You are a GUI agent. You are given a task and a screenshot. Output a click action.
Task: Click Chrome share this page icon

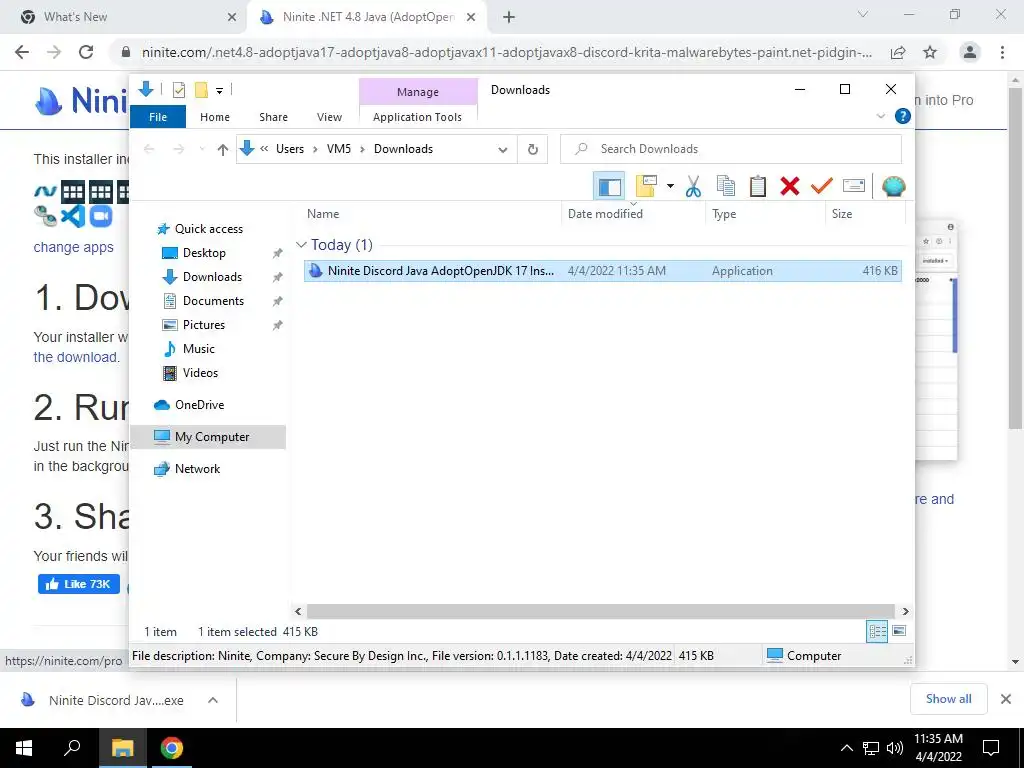(898, 52)
